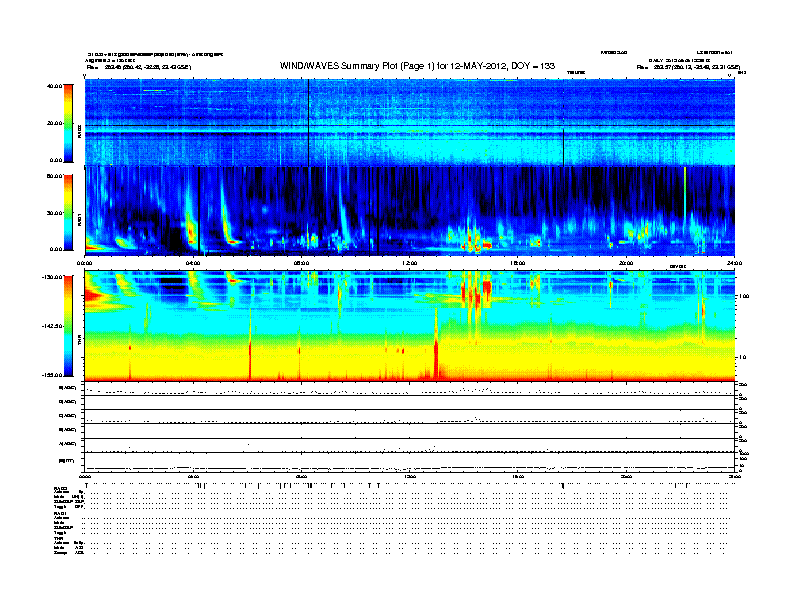Click the 24:00 label under RAD1 spectrogram
Screen dimensions: 792x612
(x=734, y=263)
